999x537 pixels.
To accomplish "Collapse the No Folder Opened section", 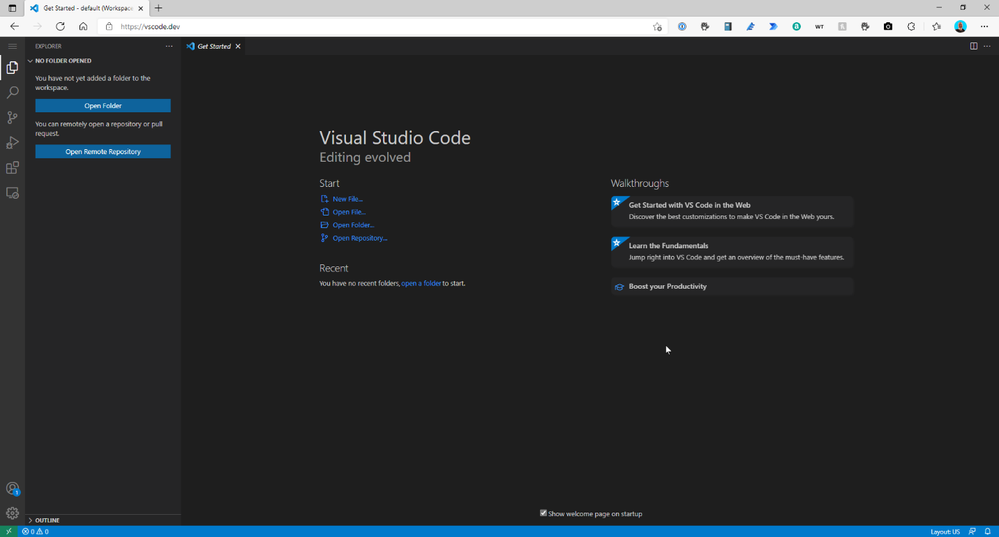I will click(103, 61).
